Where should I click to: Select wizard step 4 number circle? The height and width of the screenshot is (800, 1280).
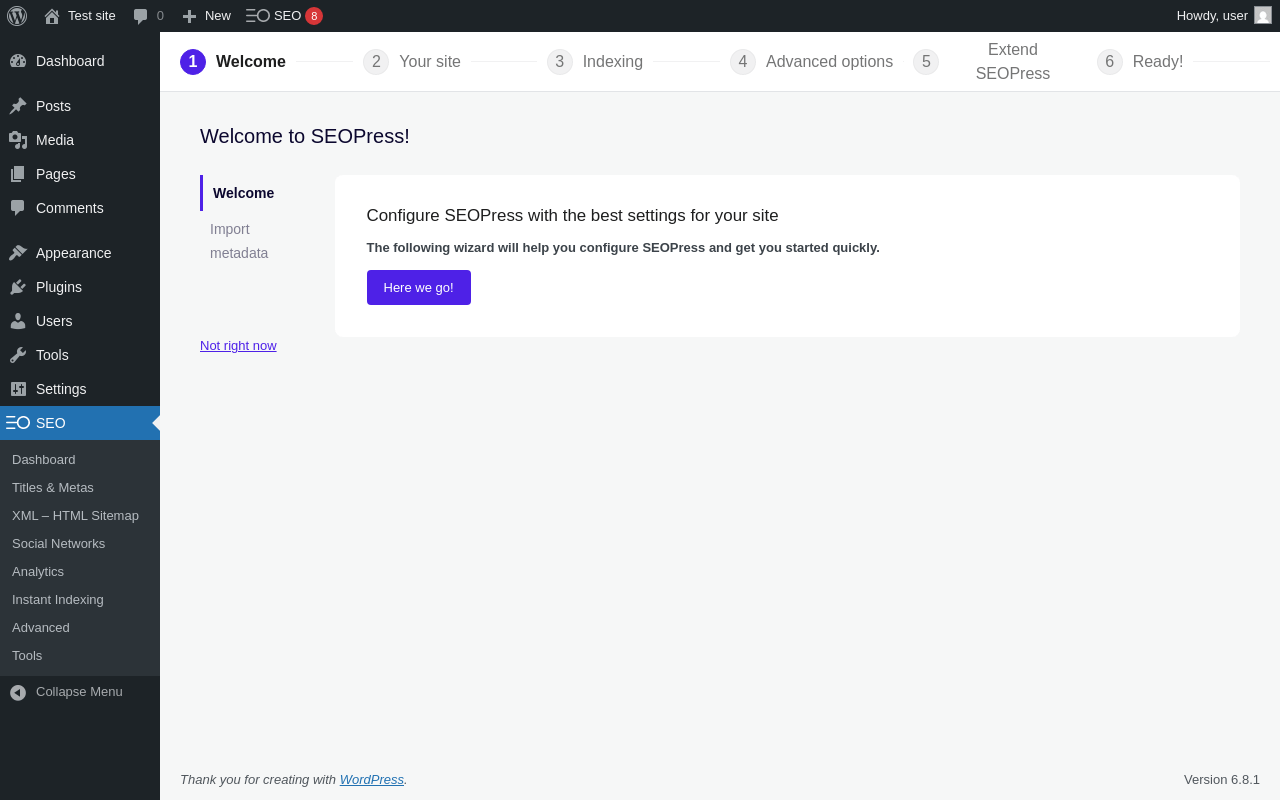click(743, 62)
